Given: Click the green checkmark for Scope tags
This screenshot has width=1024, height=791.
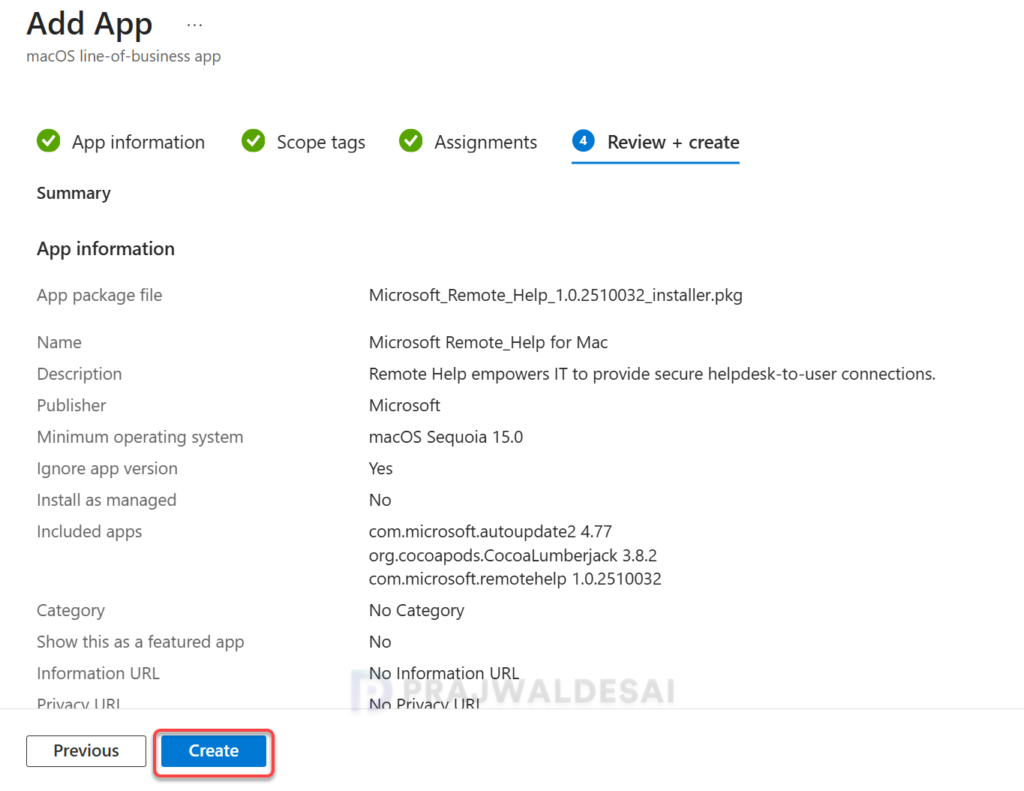Looking at the screenshot, I should 253,140.
